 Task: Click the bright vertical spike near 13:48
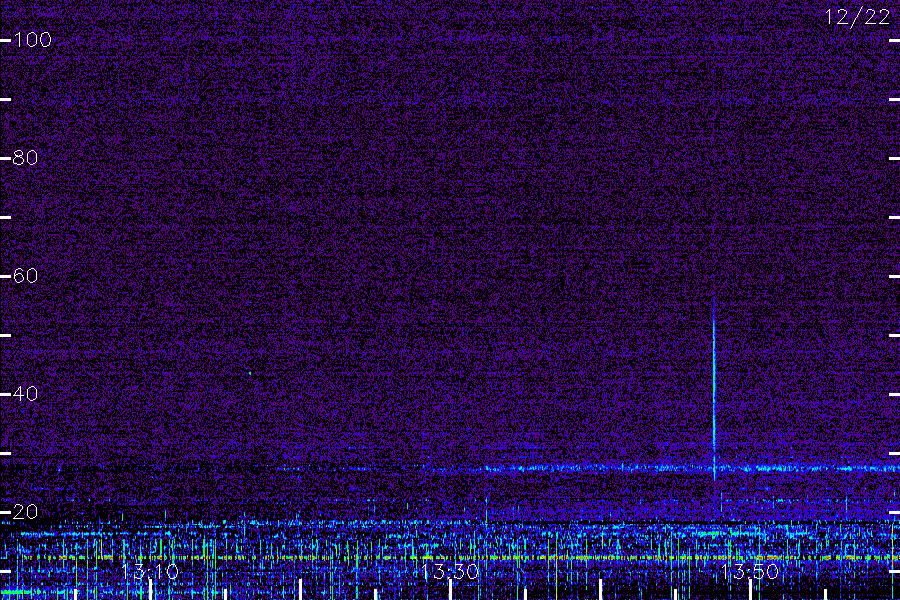pyautogui.click(x=714, y=388)
